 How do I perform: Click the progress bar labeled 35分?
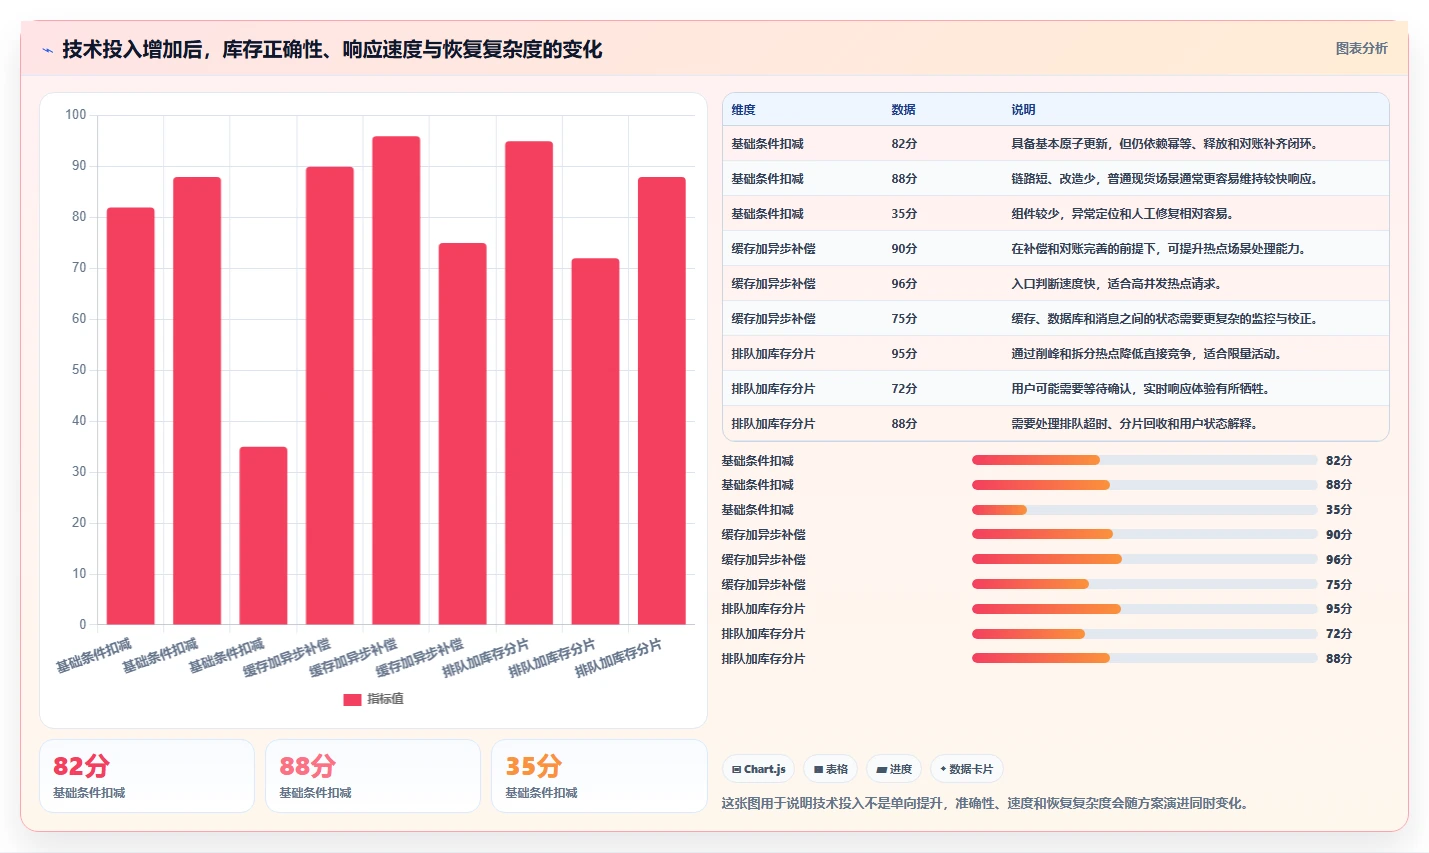click(x=1144, y=510)
